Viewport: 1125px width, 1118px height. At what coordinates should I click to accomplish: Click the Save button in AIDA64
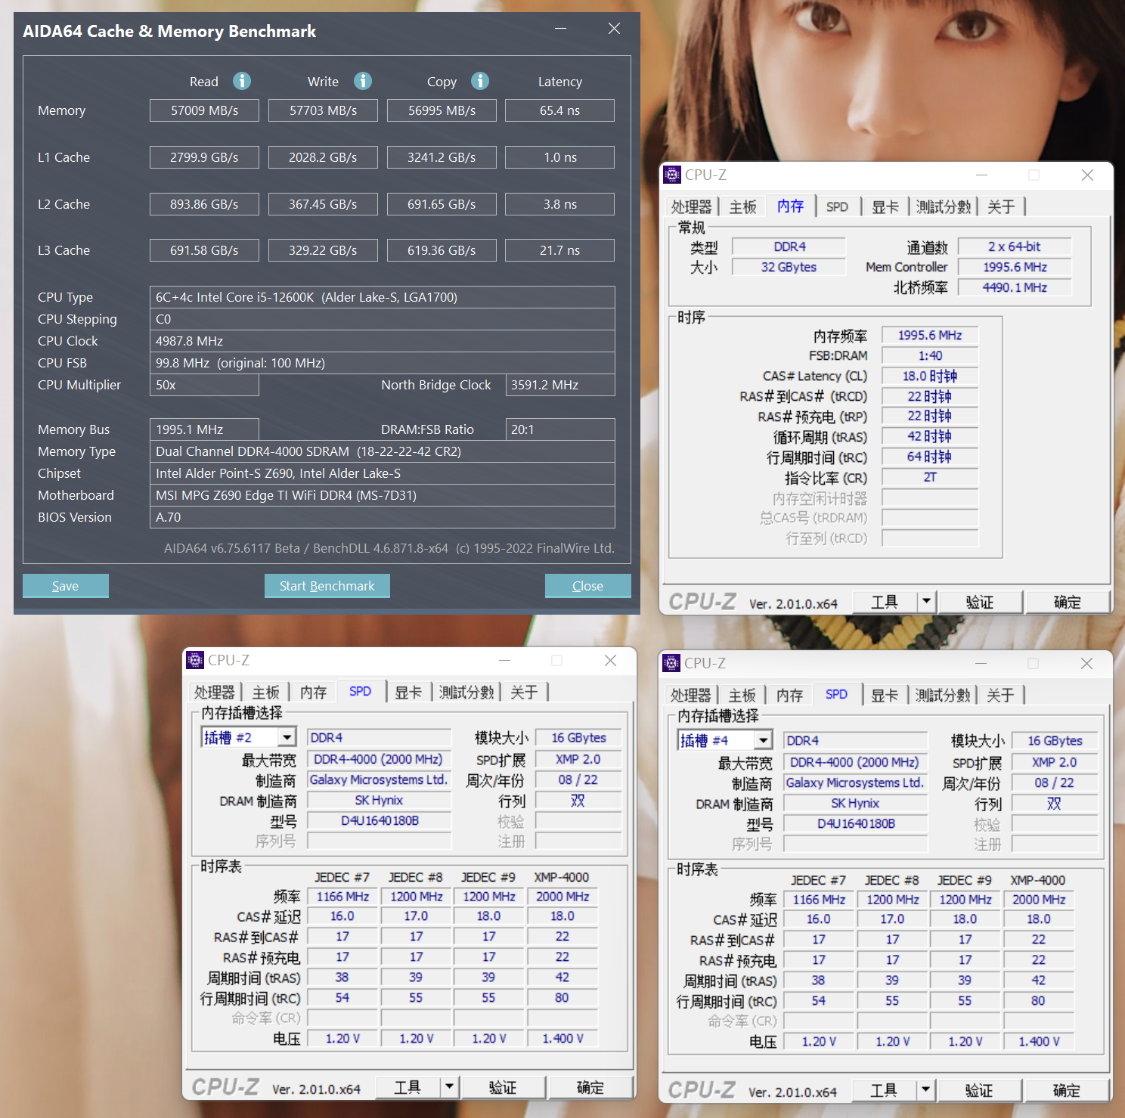coord(65,585)
